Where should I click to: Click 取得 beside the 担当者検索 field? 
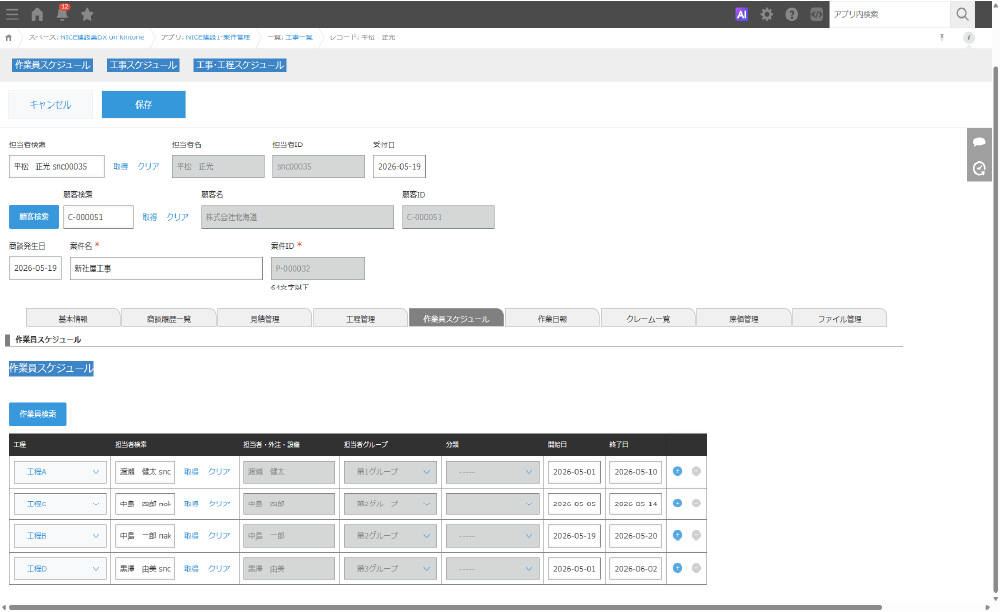click(121, 166)
